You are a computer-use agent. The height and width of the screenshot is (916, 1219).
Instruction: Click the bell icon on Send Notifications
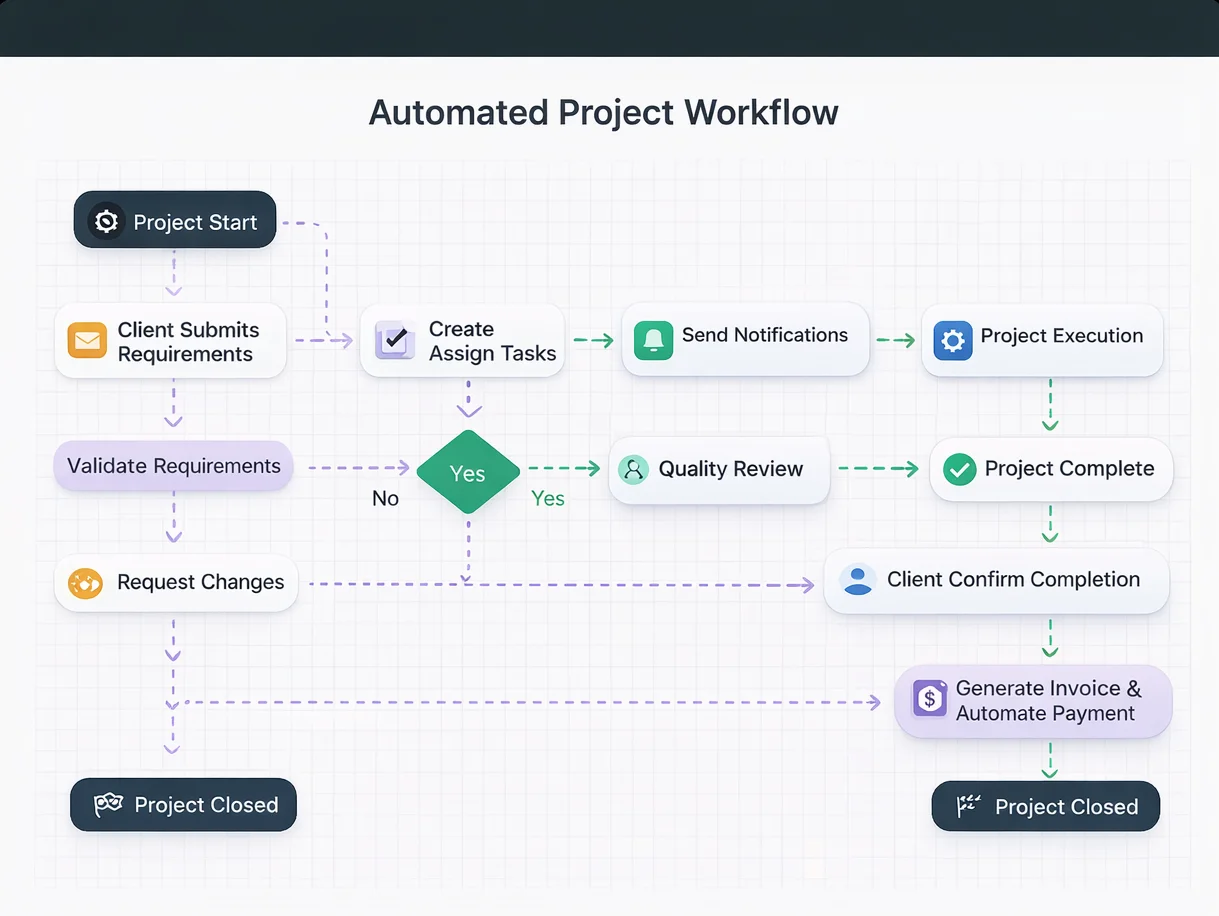pyautogui.click(x=654, y=340)
